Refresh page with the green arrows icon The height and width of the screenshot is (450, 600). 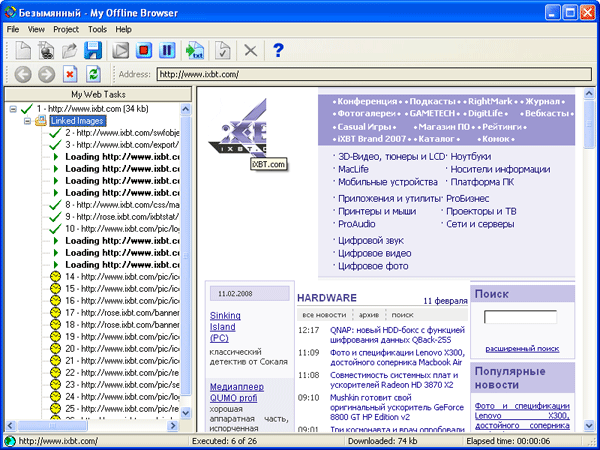pyautogui.click(x=93, y=74)
